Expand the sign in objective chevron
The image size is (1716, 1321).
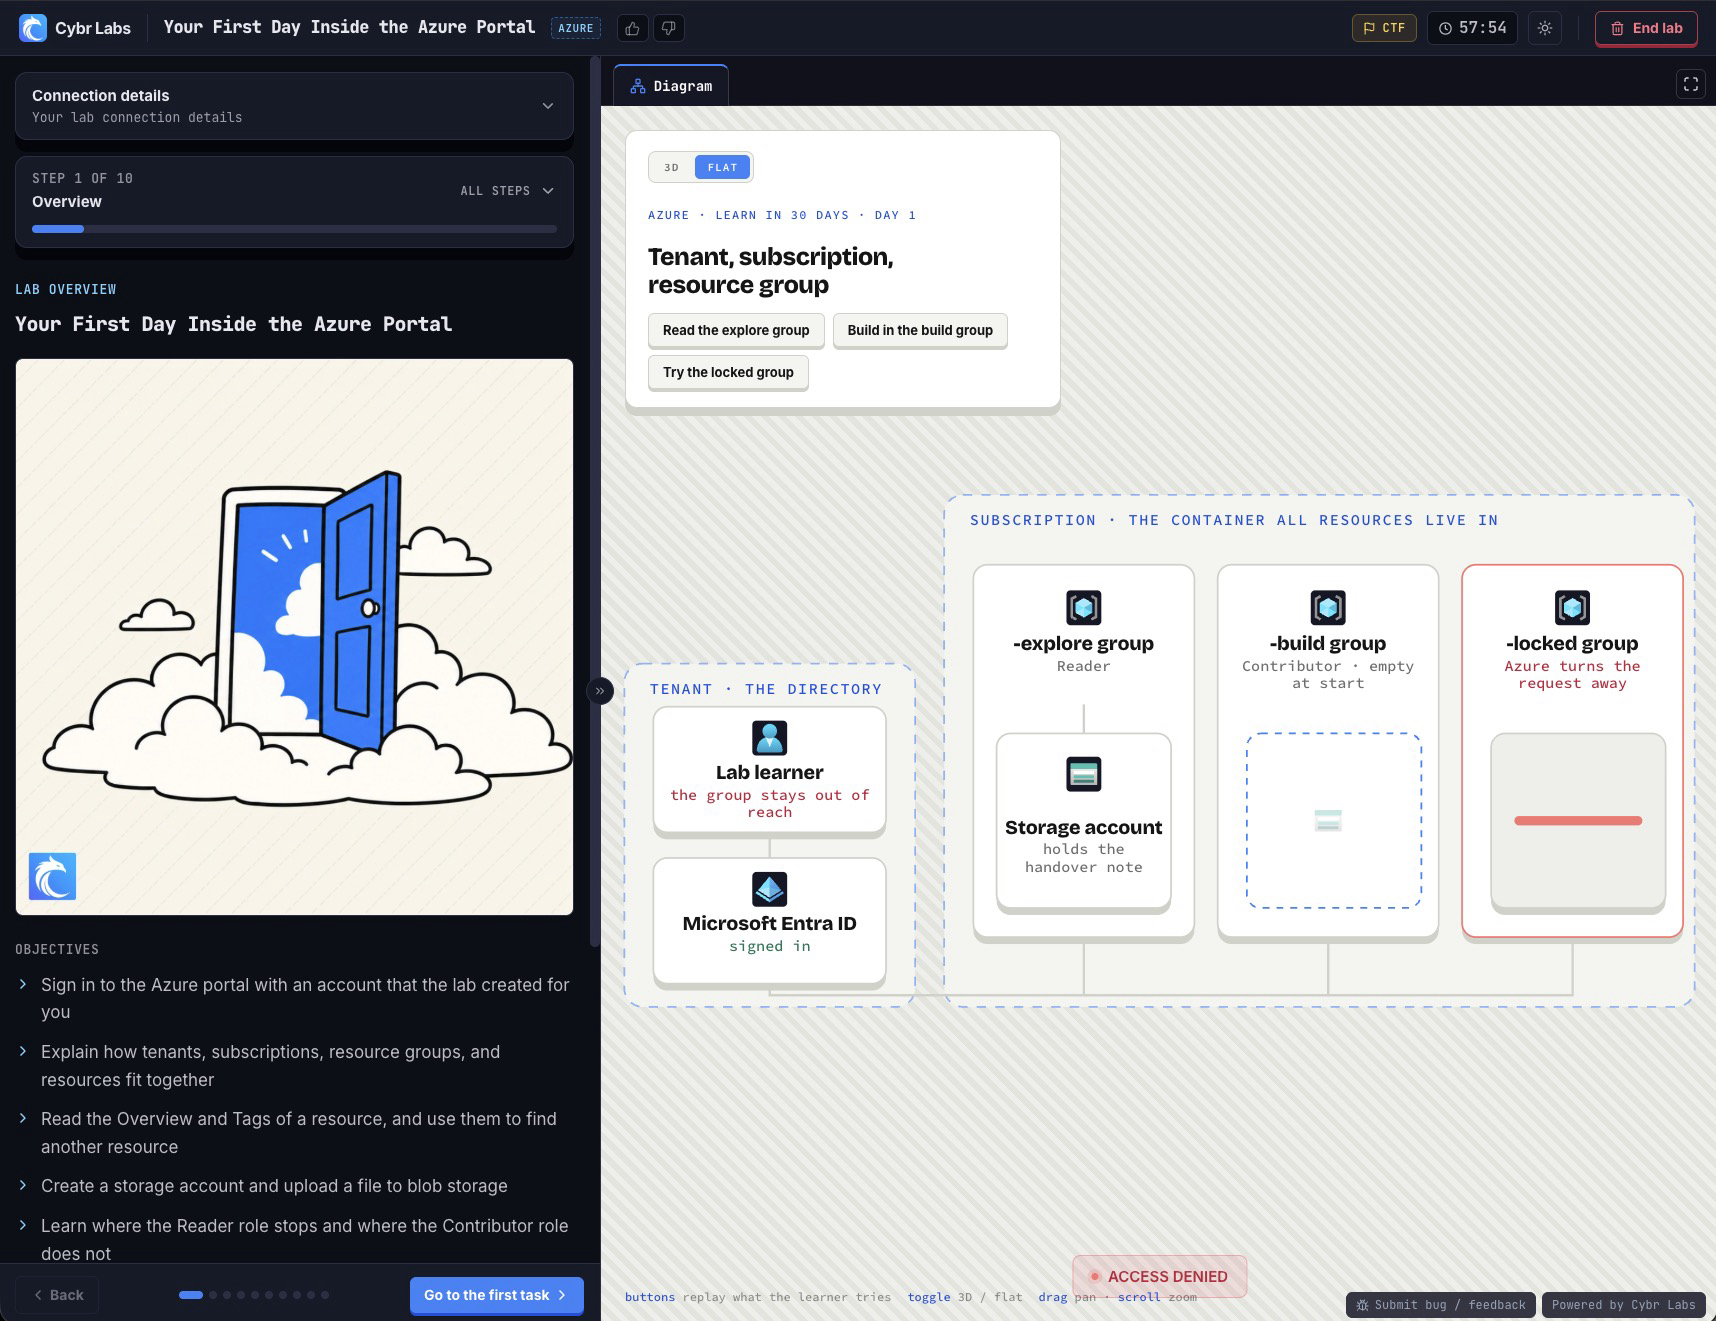[x=23, y=985]
